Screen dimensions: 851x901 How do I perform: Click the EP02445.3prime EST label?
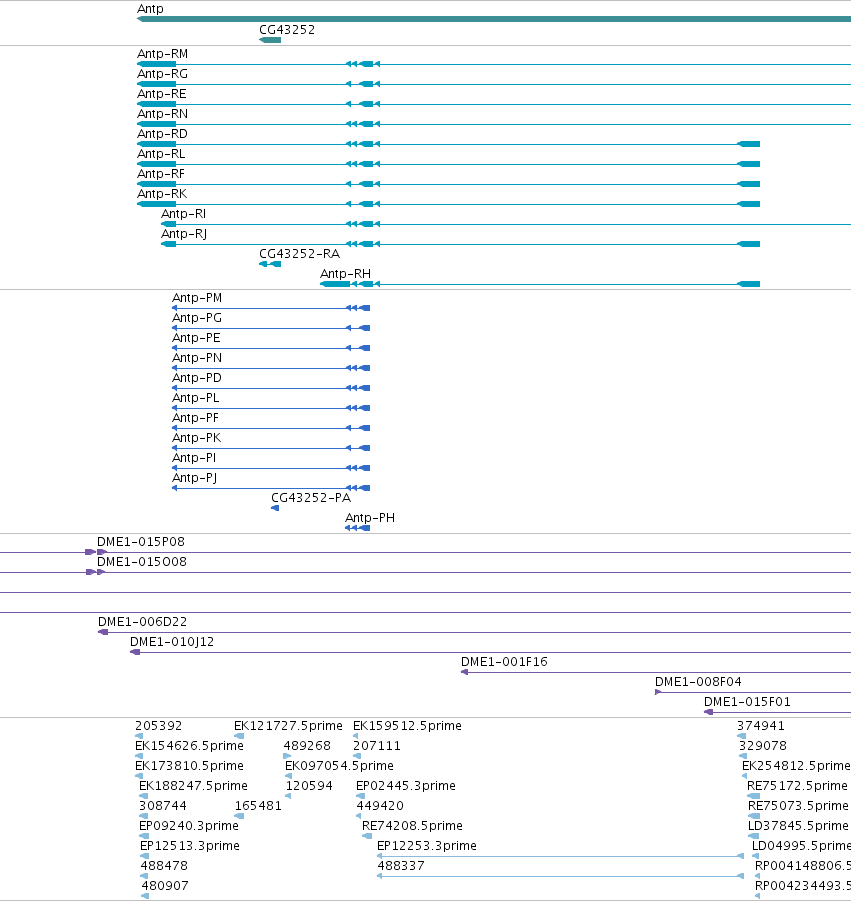[x=406, y=786]
